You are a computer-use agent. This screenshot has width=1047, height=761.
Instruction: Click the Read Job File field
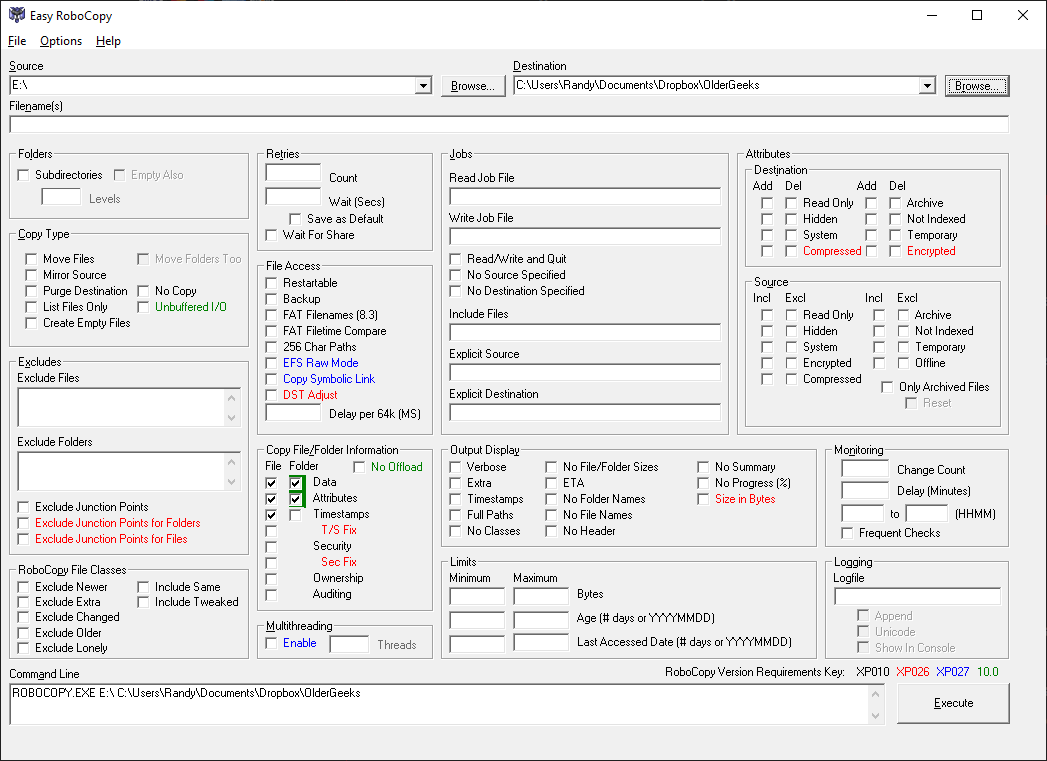point(585,196)
